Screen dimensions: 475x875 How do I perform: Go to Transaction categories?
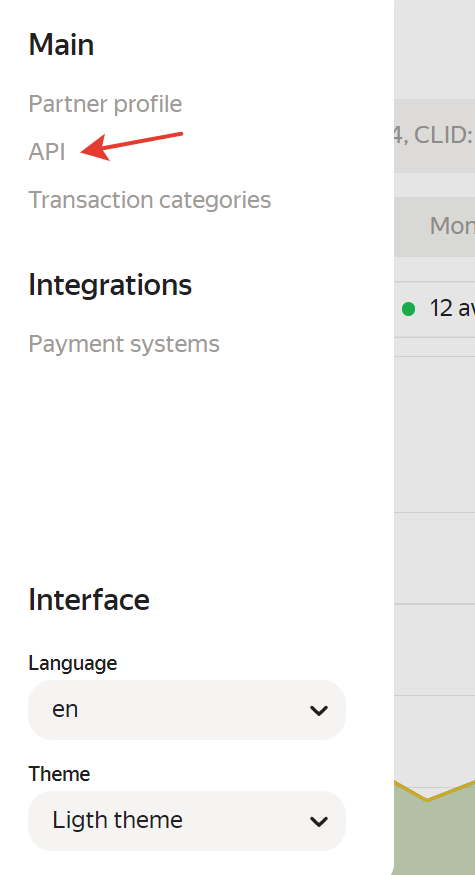tap(150, 200)
